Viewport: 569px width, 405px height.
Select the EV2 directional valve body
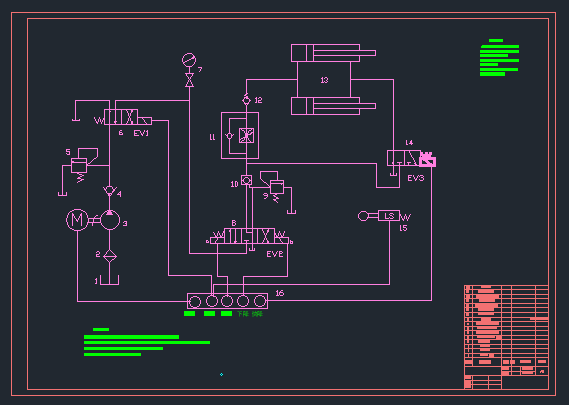pyautogui.click(x=249, y=236)
